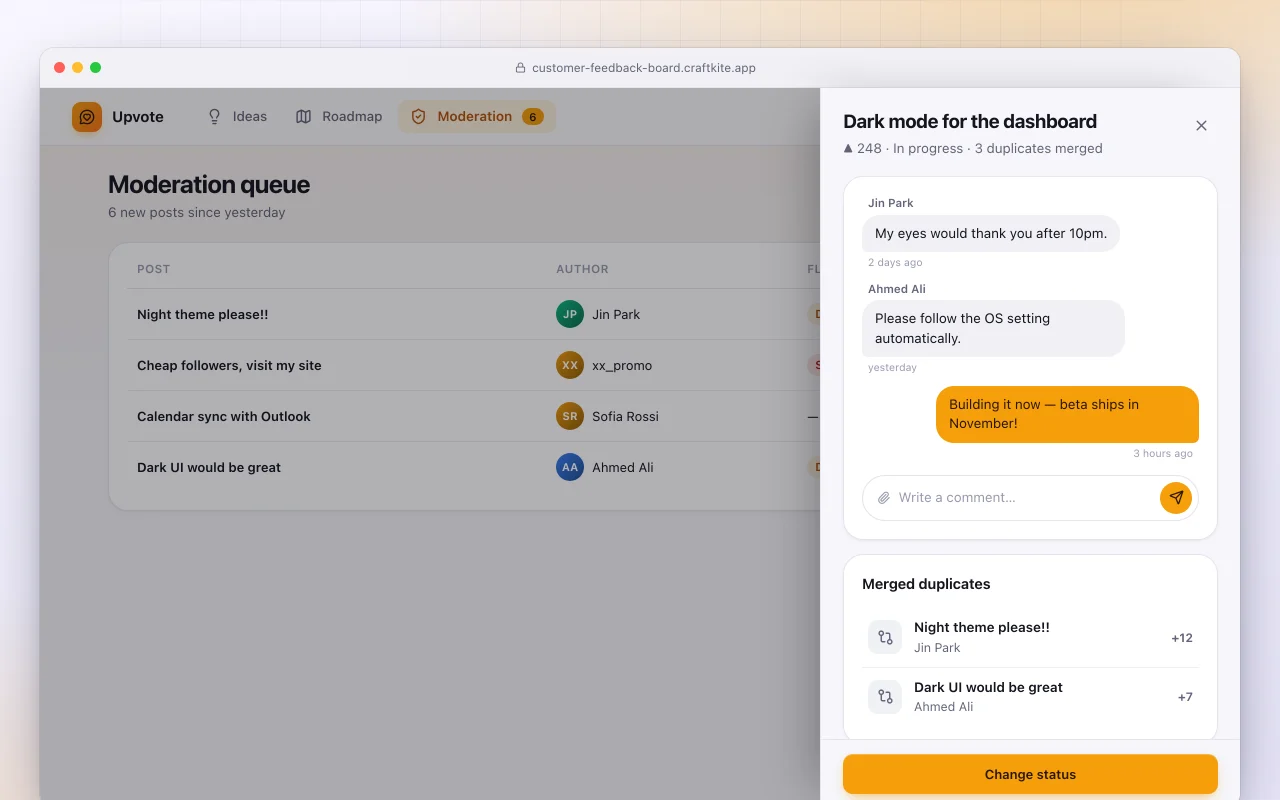1280x800 pixels.
Task: Click the +12 vote count
Action: [x=1182, y=638]
